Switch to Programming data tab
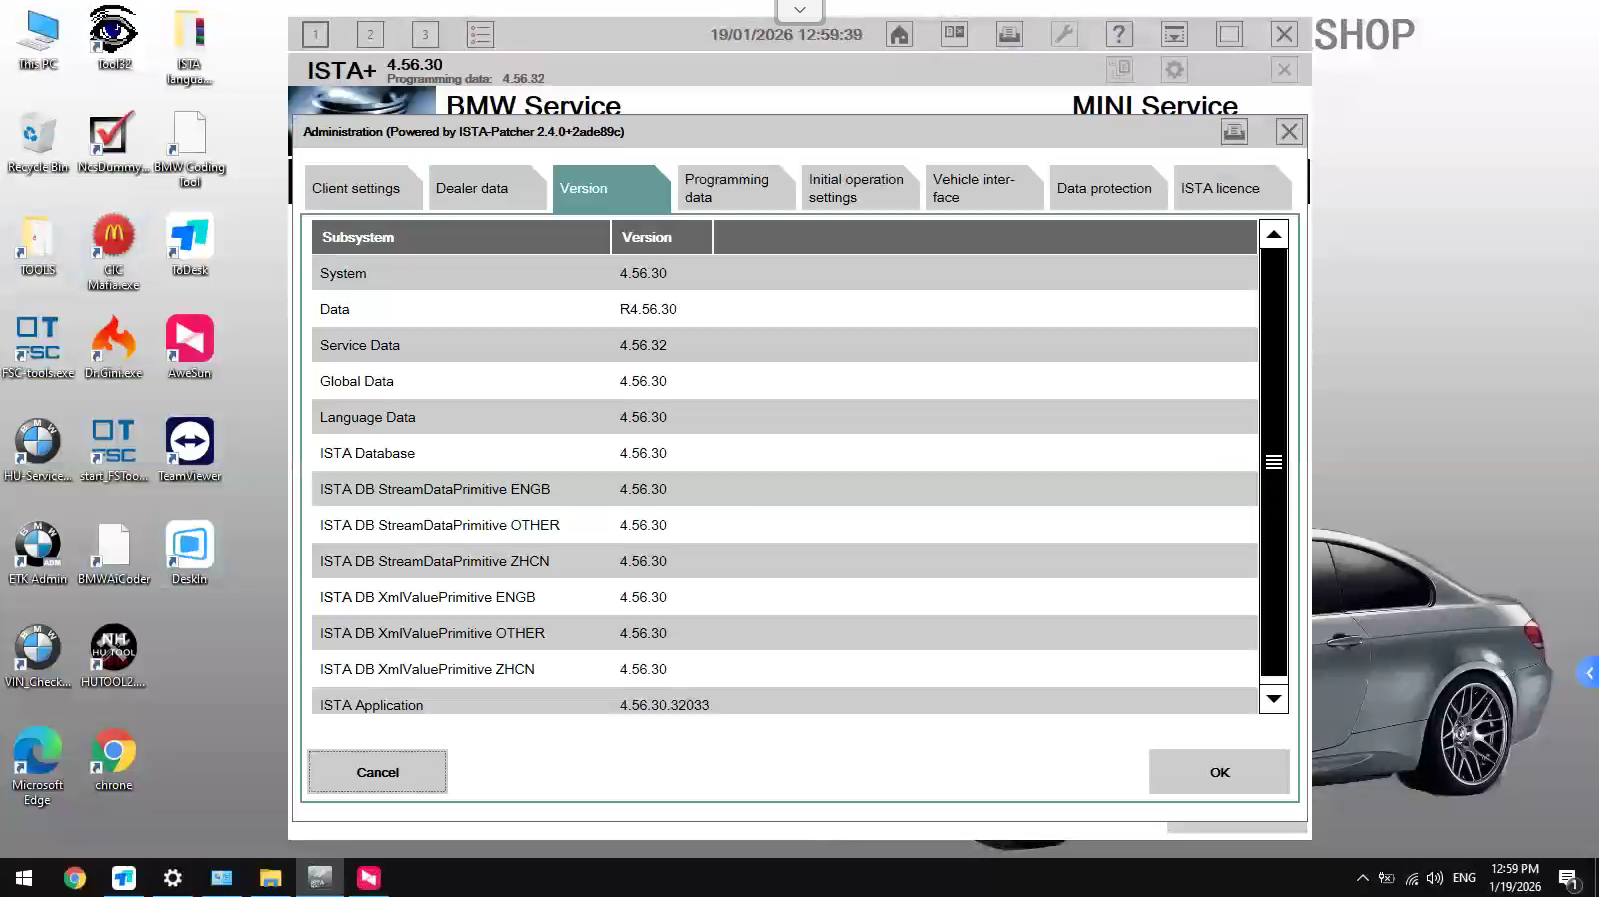The width and height of the screenshot is (1599, 897). tap(727, 189)
